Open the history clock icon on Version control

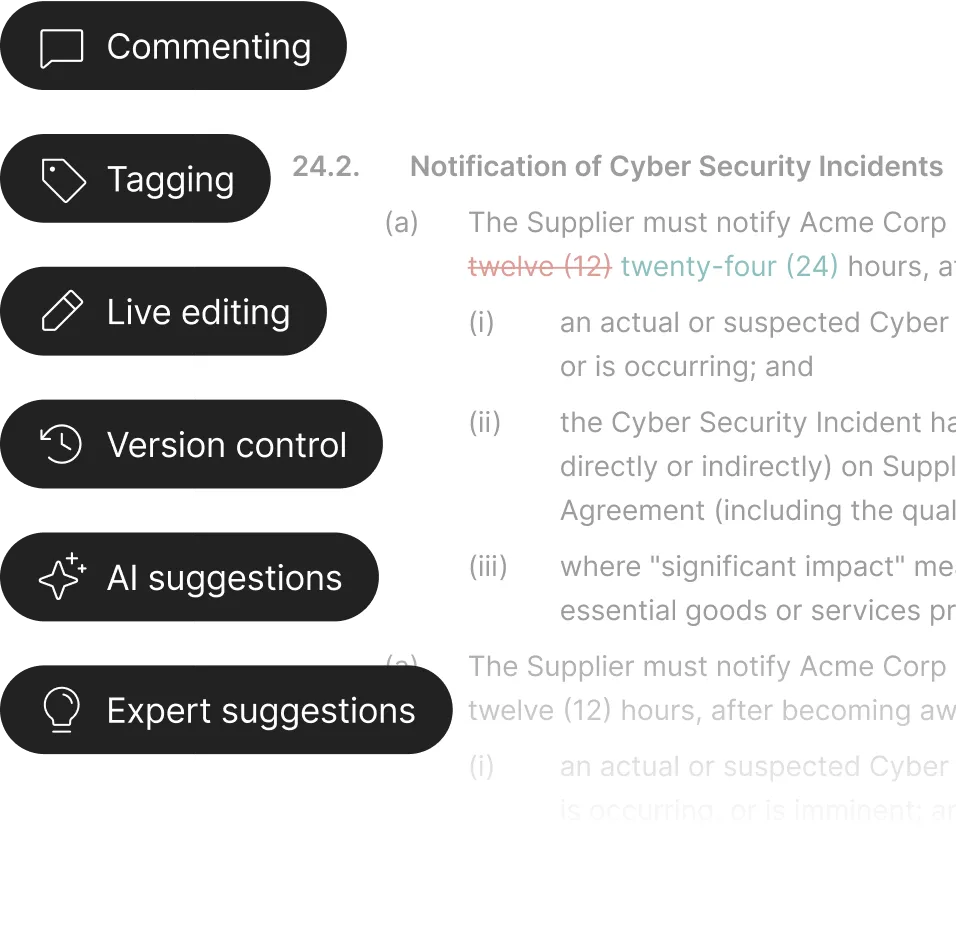pyautogui.click(x=60, y=444)
